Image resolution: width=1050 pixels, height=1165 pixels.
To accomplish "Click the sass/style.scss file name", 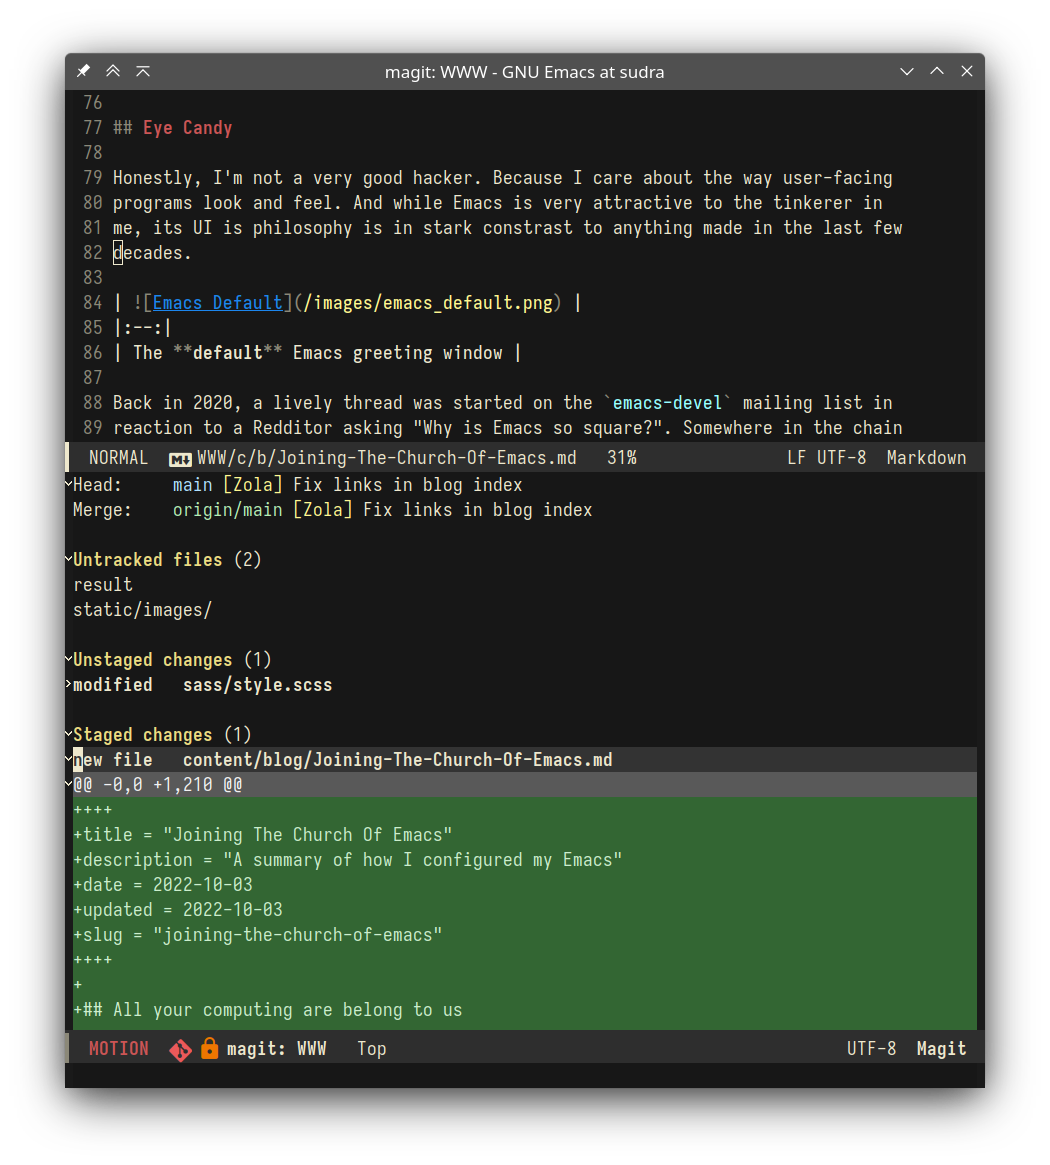I will (257, 685).
